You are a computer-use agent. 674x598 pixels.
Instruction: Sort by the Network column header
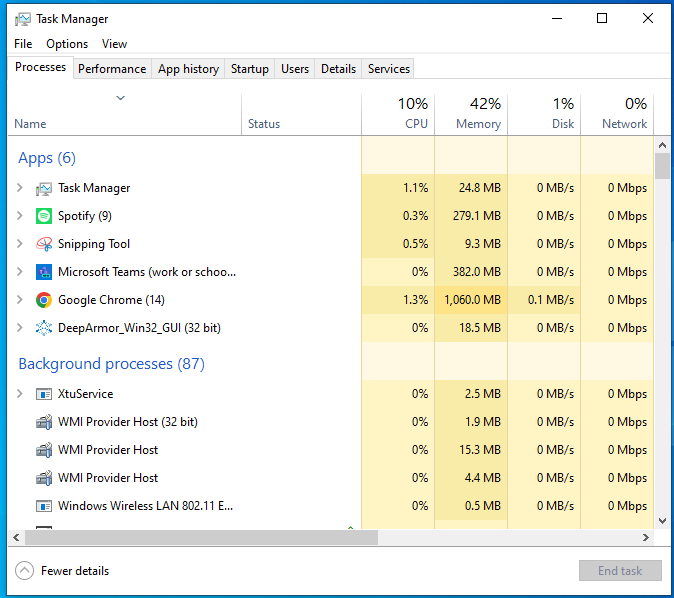617,115
